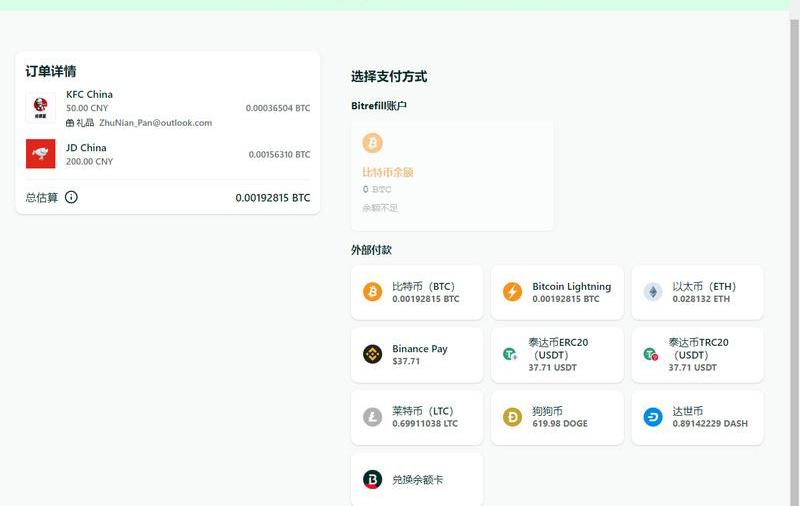Click the blue Dash icon
The width and height of the screenshot is (800, 506).
[x=653, y=417]
